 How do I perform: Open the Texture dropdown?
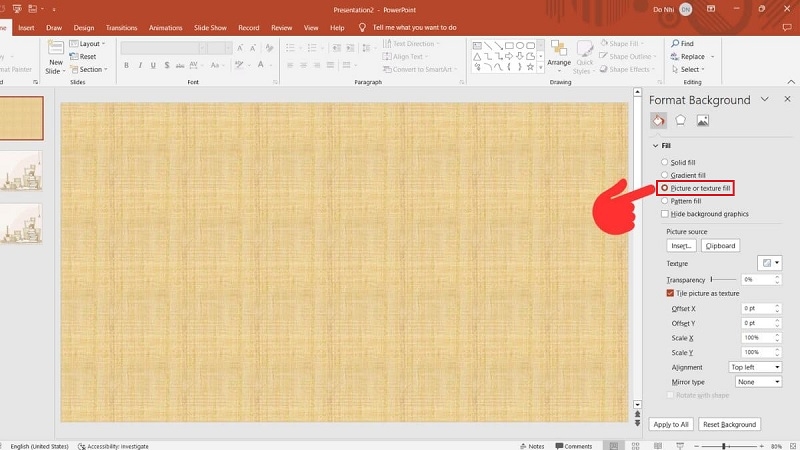[769, 263]
